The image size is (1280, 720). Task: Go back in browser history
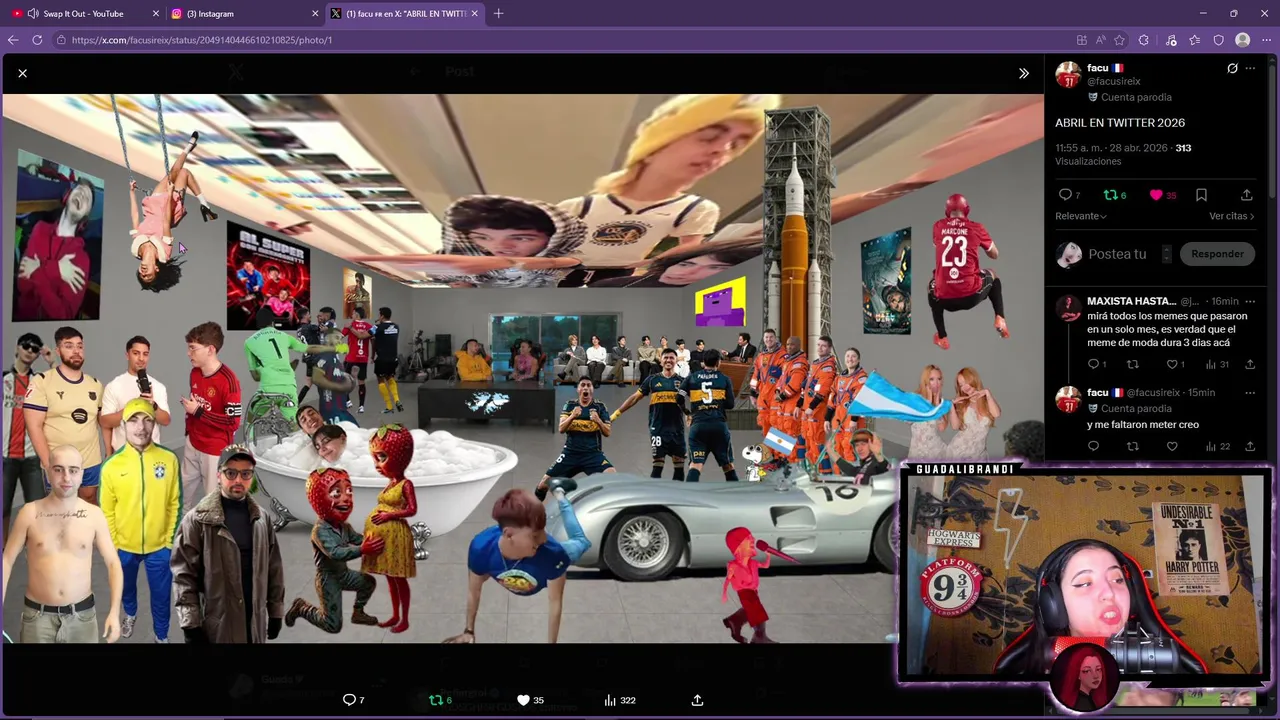coord(13,40)
